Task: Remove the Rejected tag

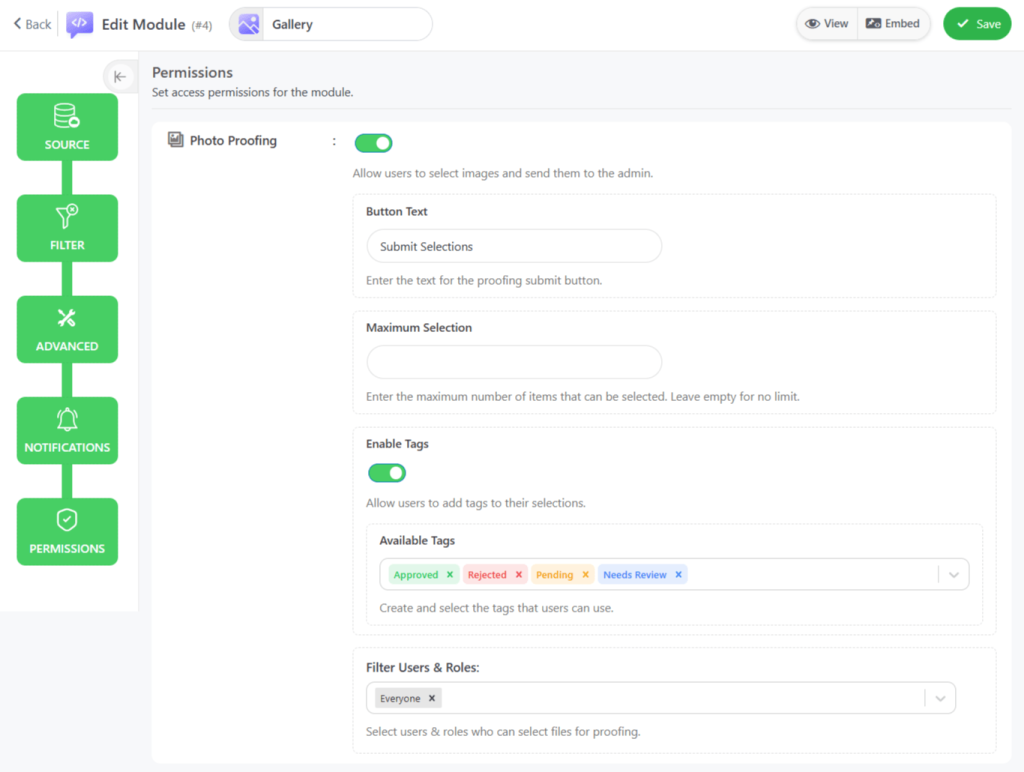Action: pos(519,575)
